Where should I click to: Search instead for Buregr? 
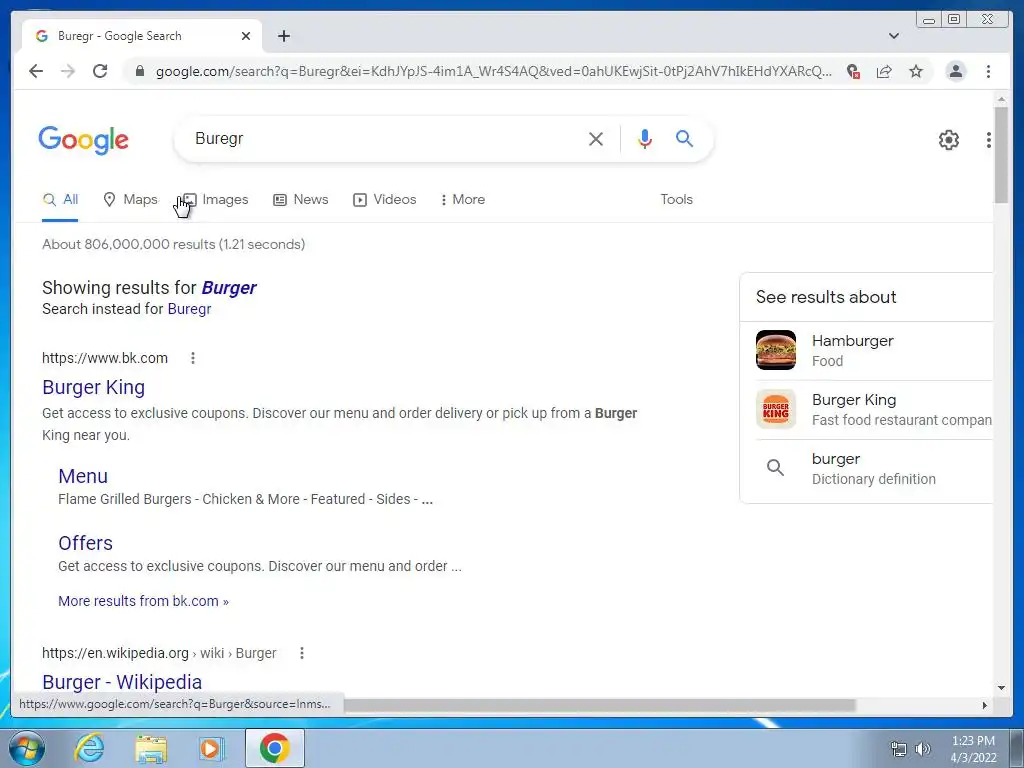click(189, 309)
